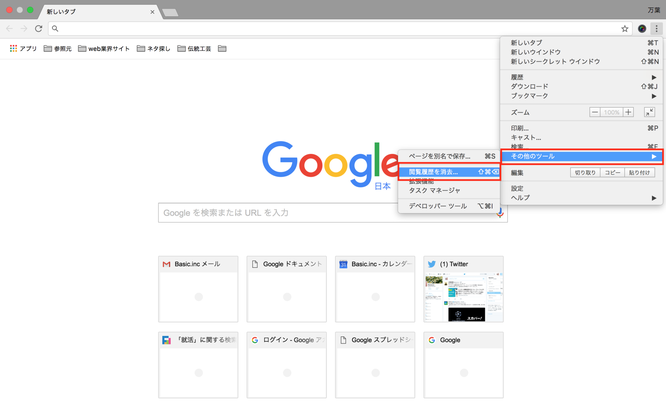Click the 万葉 profile name
This screenshot has height=416, width=666.
(x=654, y=10)
